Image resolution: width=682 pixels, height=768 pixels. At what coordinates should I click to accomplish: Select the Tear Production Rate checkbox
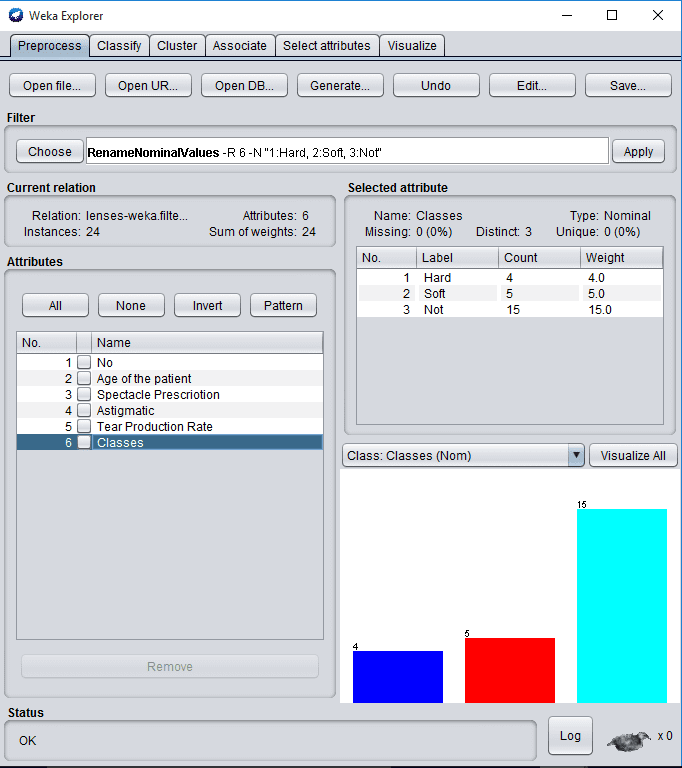click(x=84, y=427)
